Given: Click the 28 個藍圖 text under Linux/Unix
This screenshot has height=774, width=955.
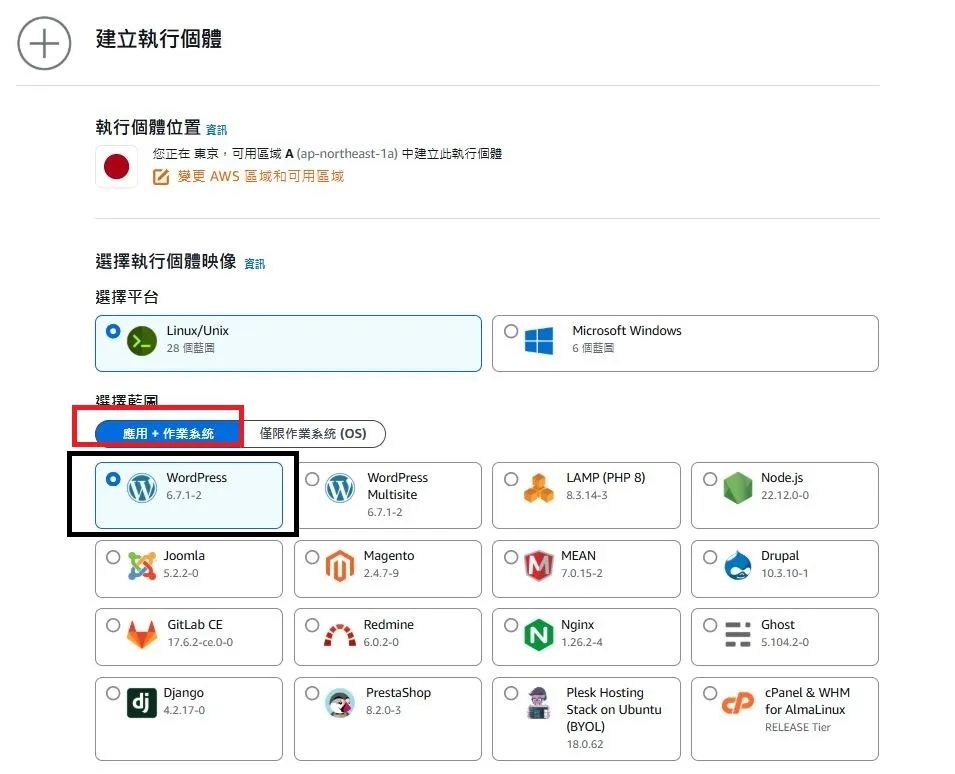Looking at the screenshot, I should pos(191,348).
